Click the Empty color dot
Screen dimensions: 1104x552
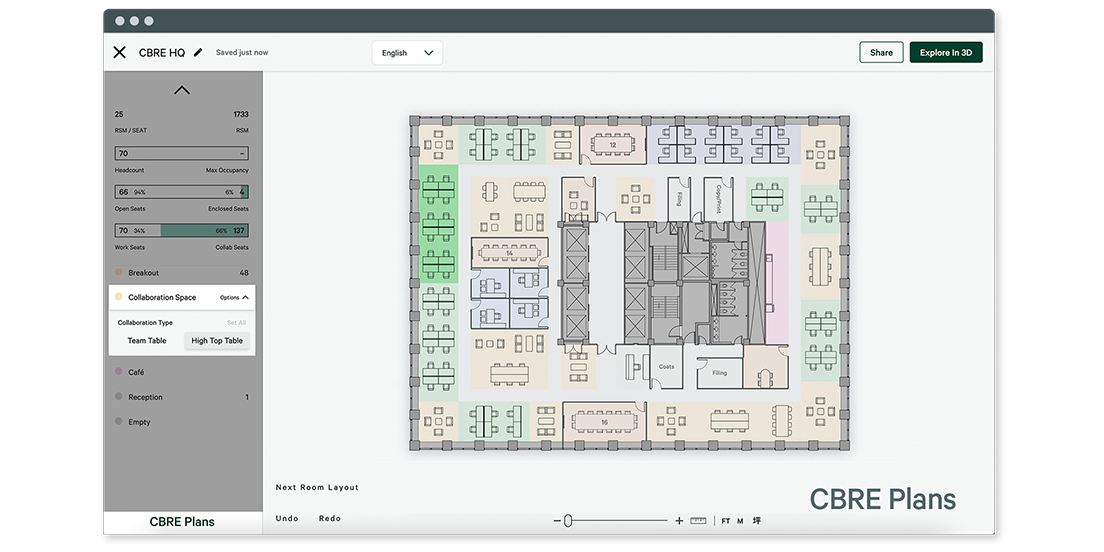[119, 422]
